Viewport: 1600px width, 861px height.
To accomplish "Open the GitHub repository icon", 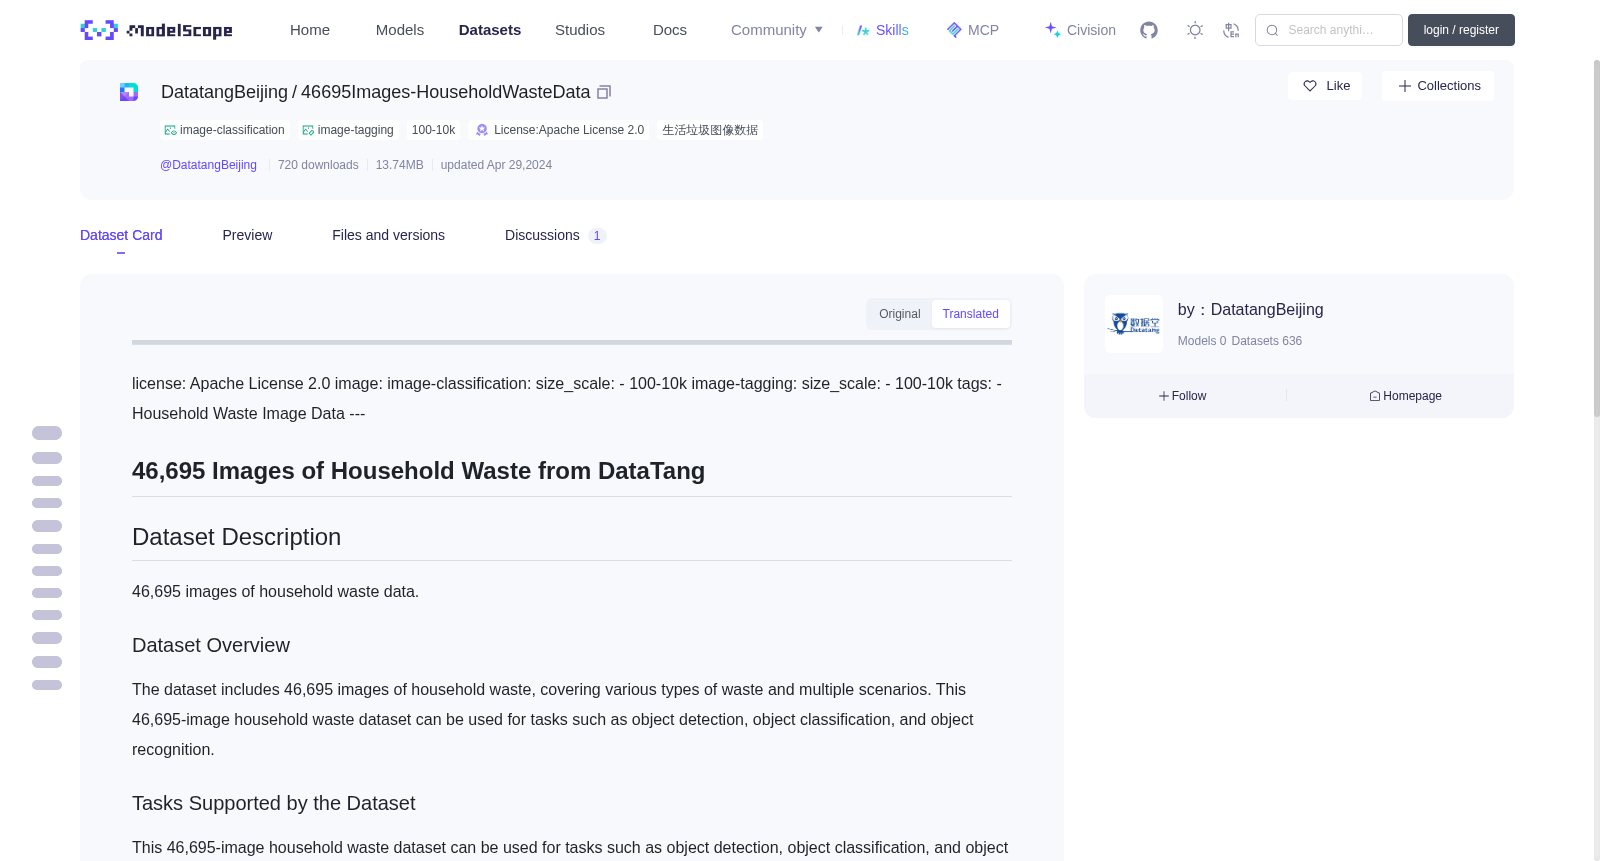I will (x=1149, y=30).
